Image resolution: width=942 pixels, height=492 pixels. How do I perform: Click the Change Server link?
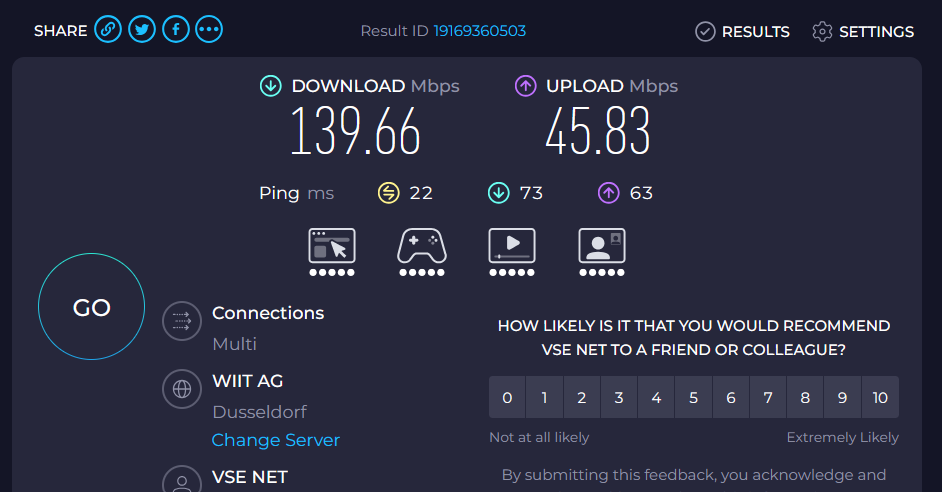(x=276, y=440)
